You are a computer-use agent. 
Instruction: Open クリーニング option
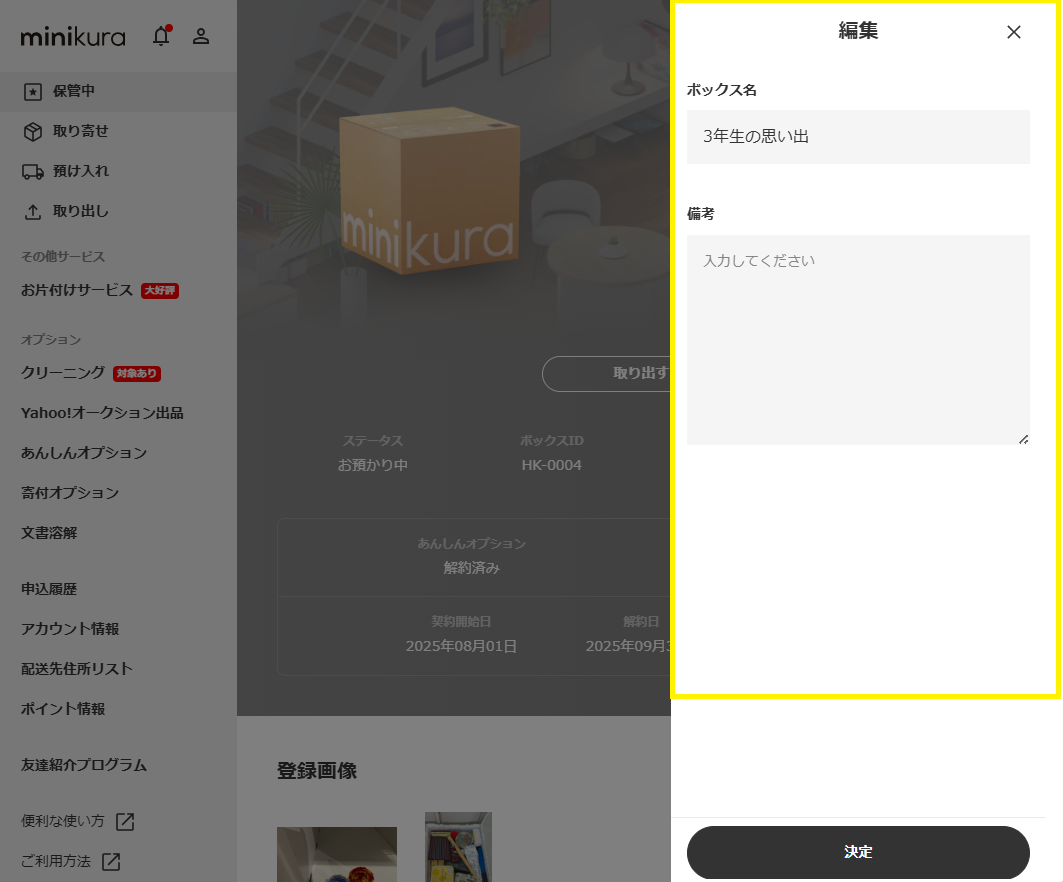tap(63, 373)
